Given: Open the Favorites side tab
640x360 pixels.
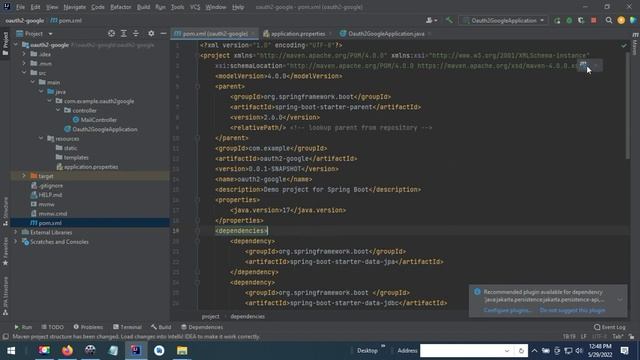Looking at the screenshot, I should click(x=5, y=251).
